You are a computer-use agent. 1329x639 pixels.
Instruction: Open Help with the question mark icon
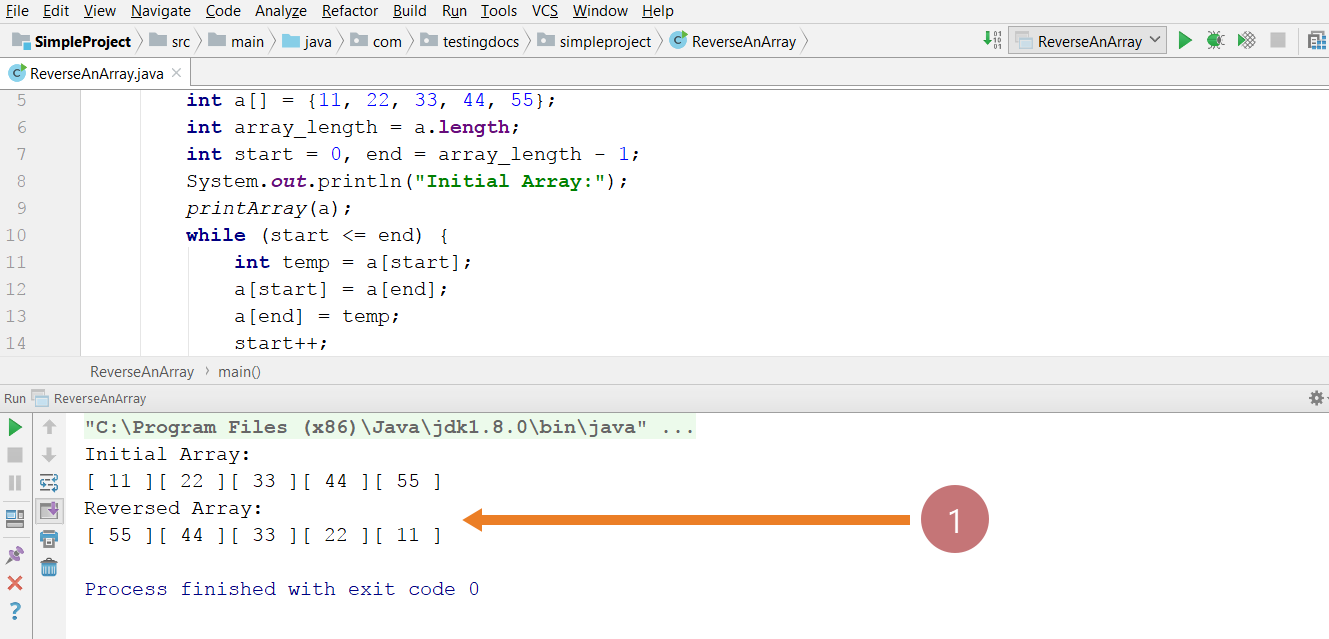pos(15,610)
